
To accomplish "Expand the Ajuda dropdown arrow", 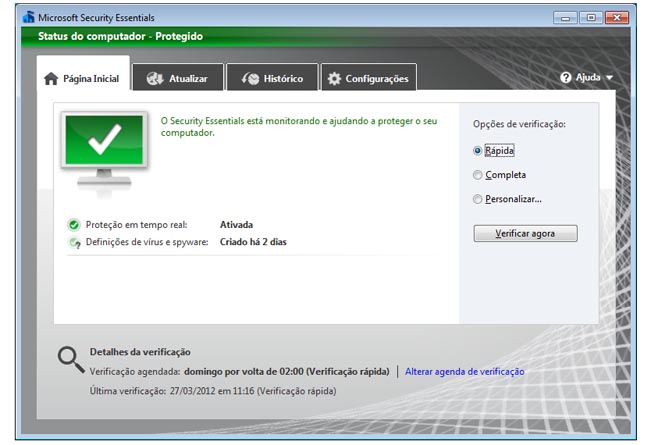I will tap(609, 78).
